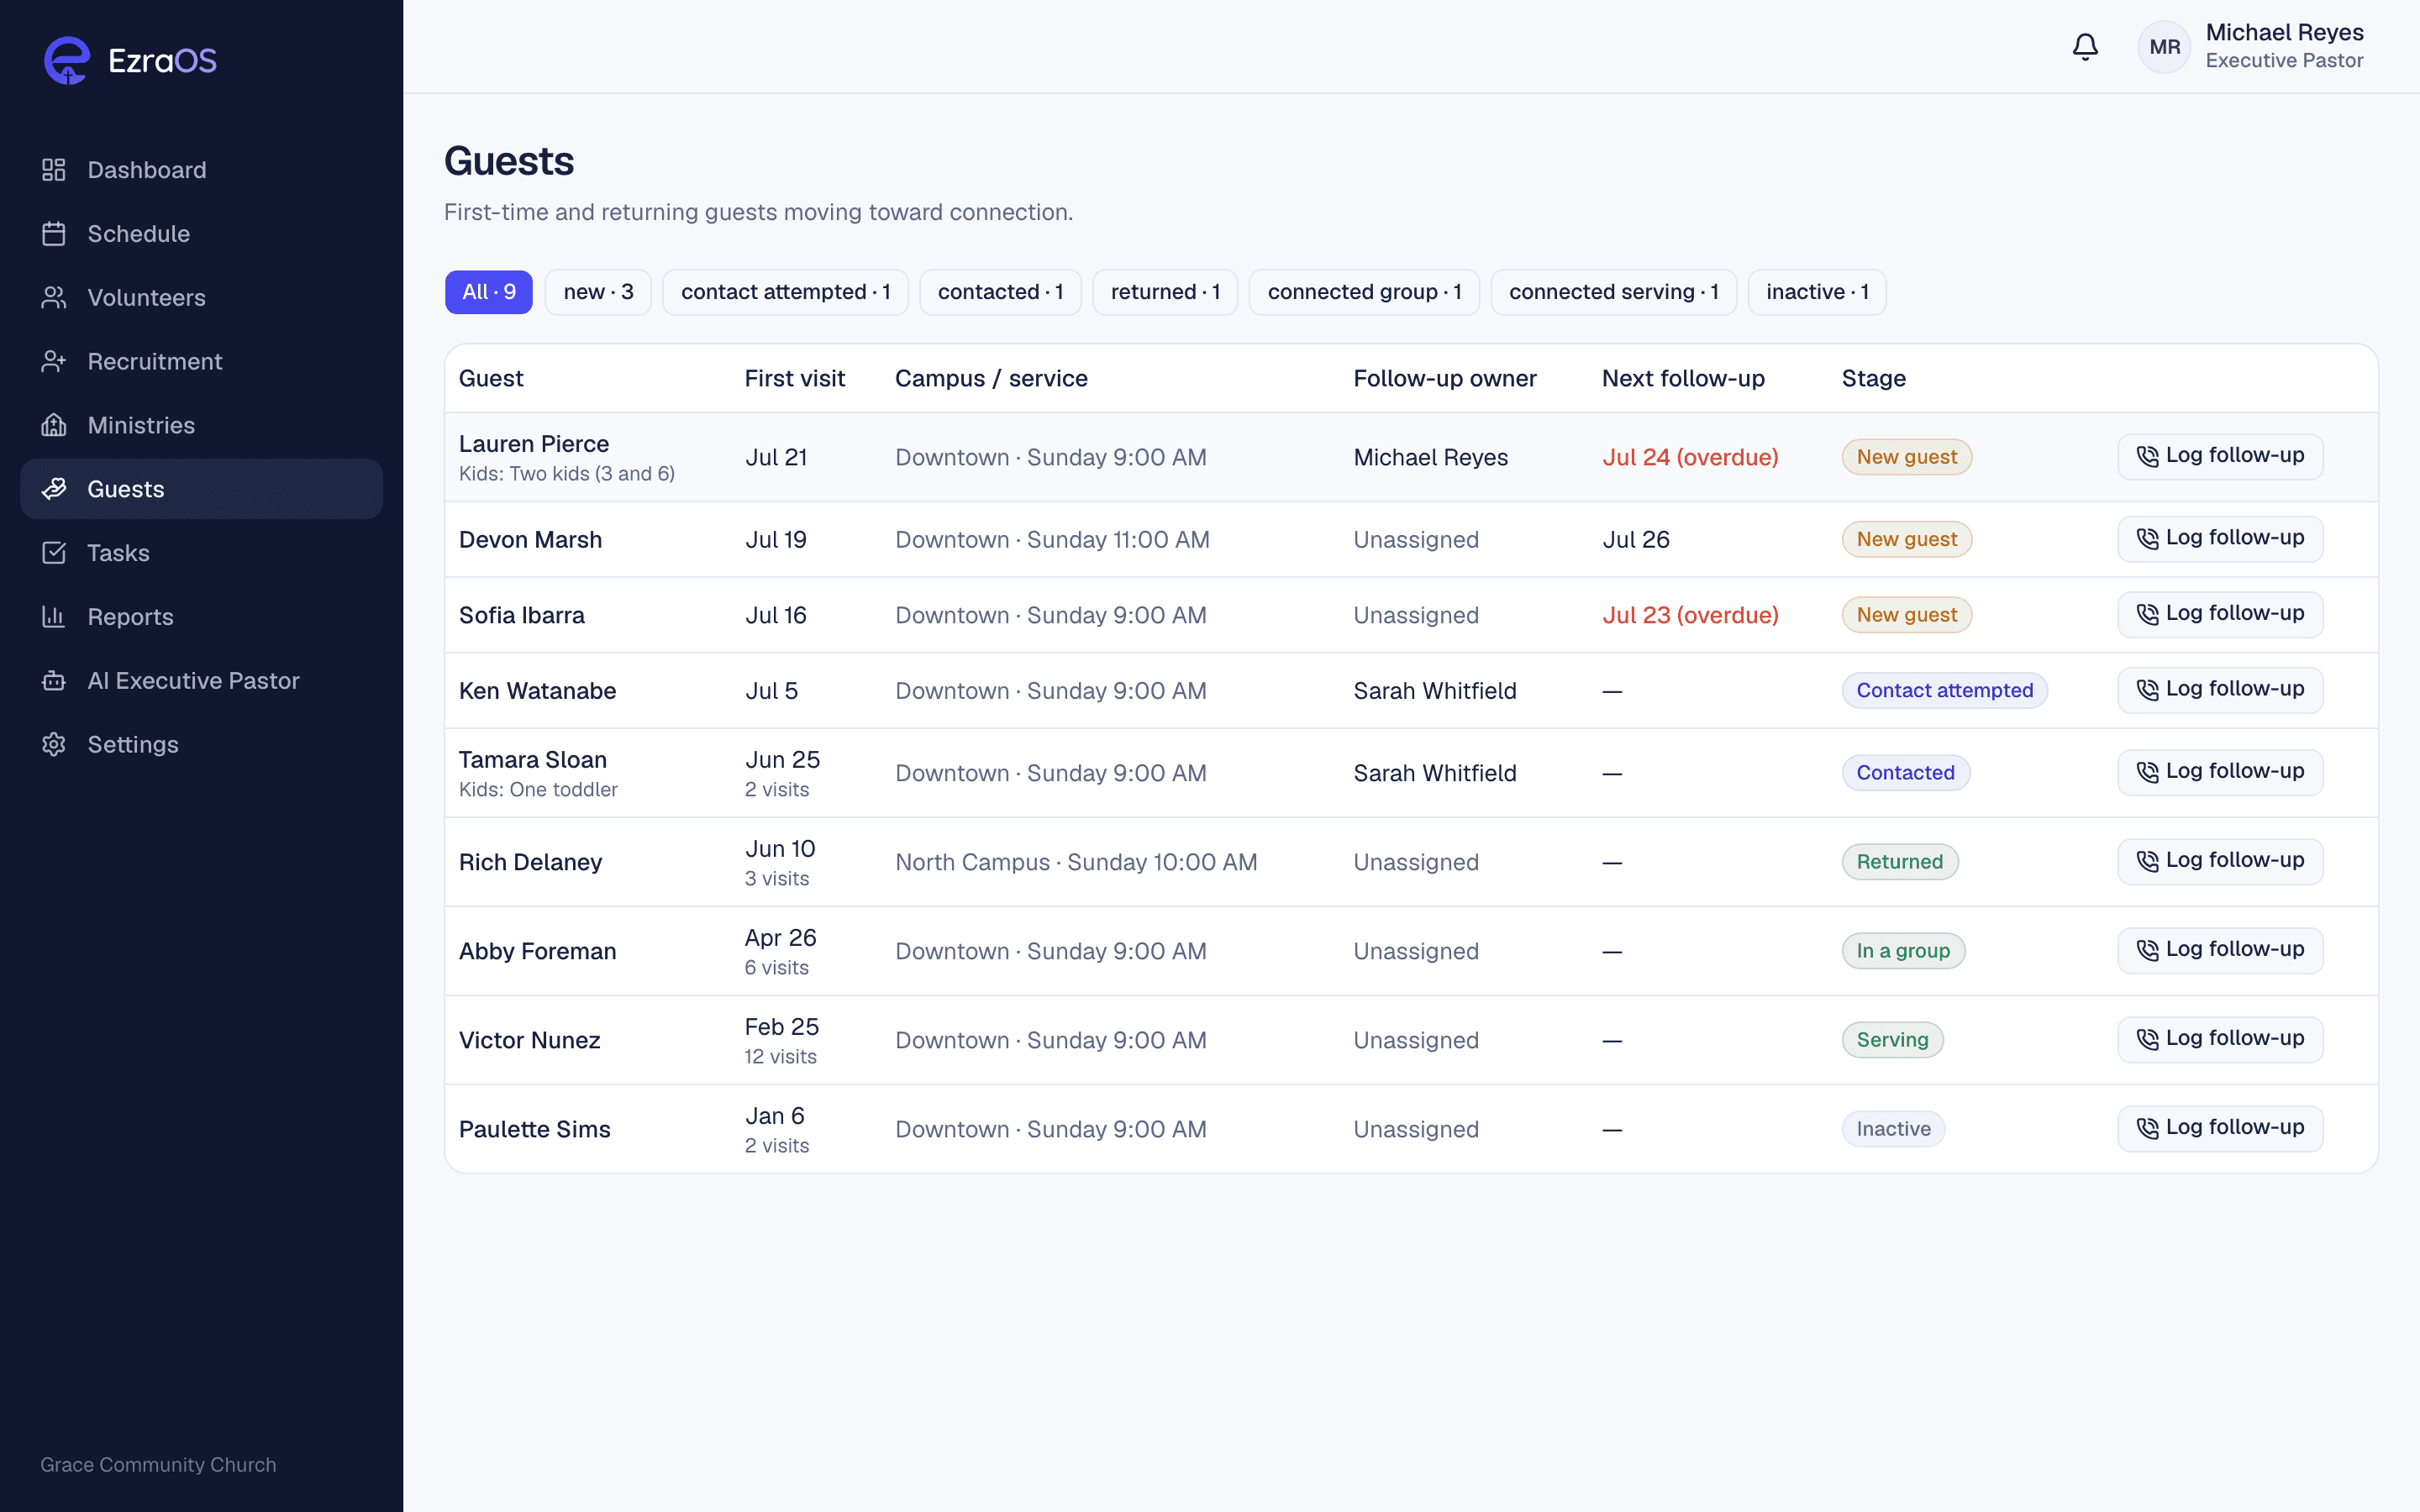Open the notifications bell
2420x1512 pixels.
(2085, 47)
